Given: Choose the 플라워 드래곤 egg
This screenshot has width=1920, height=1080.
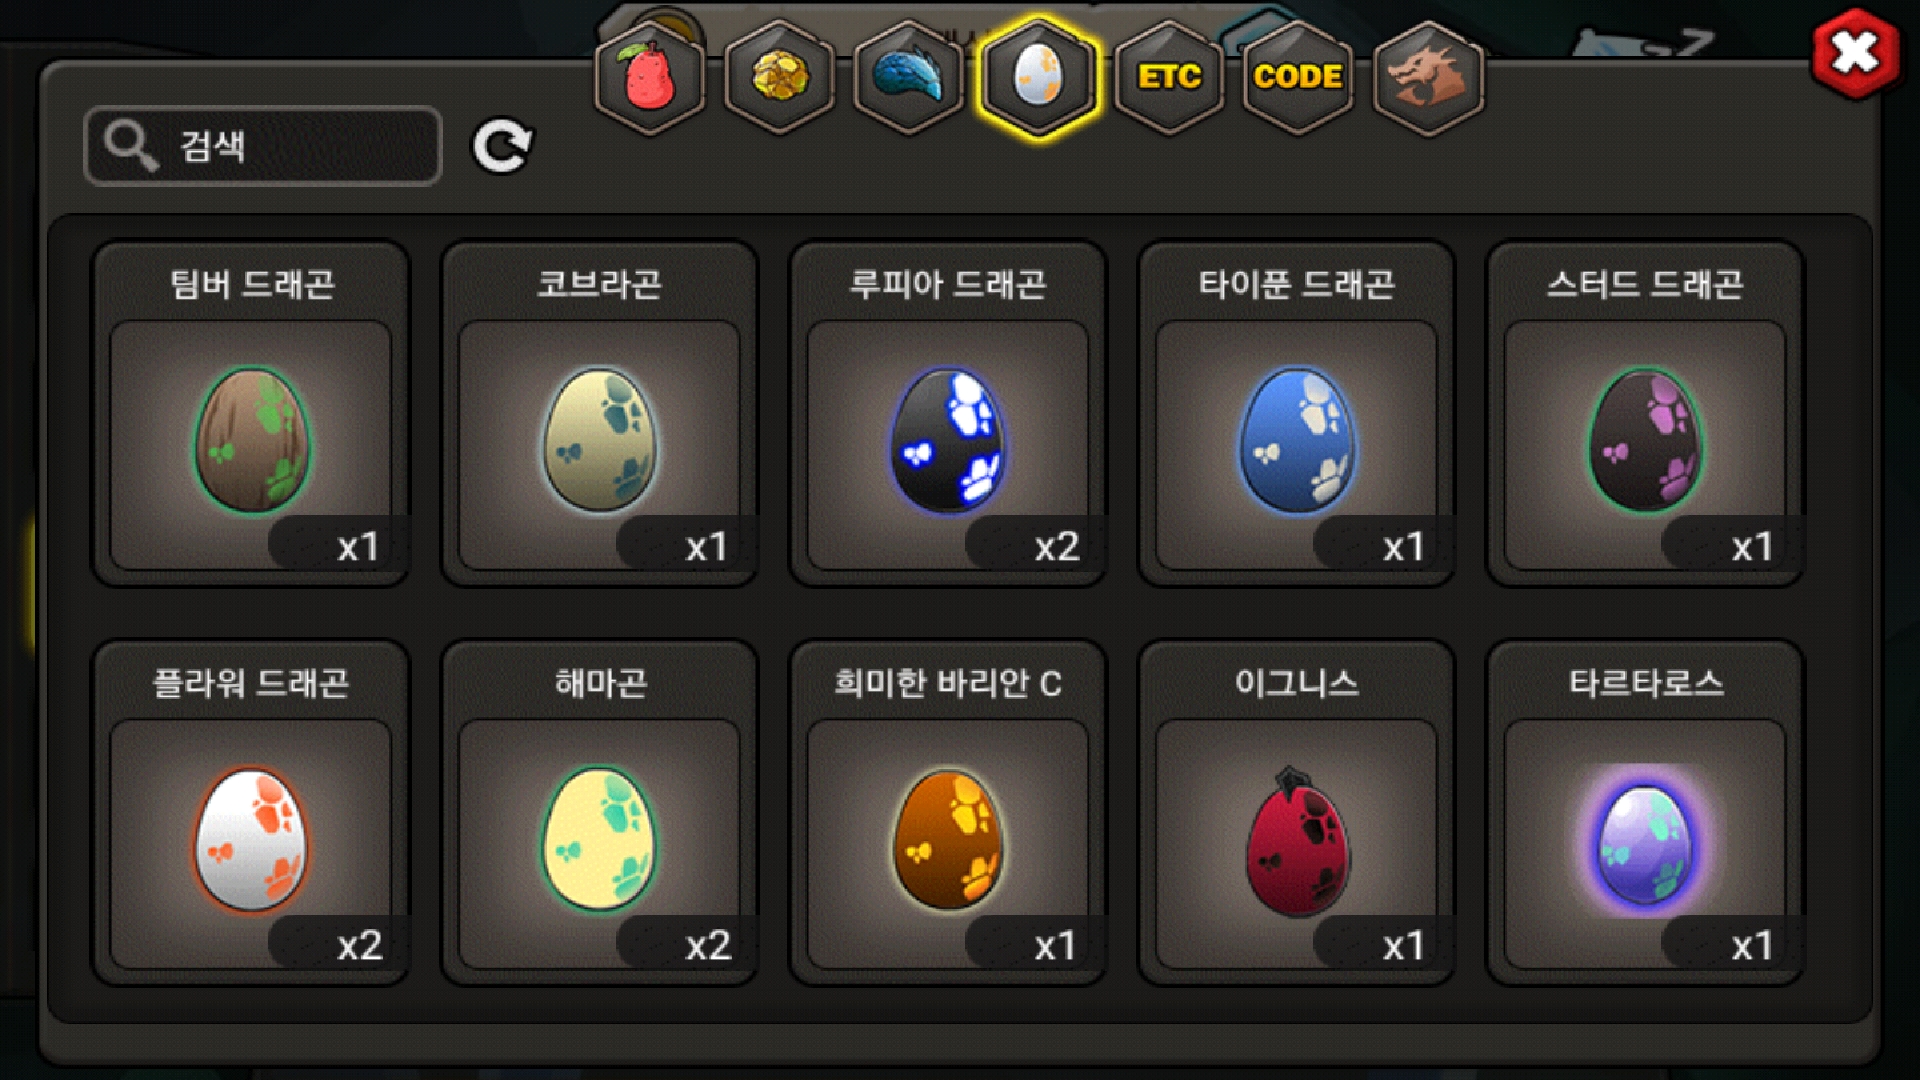Looking at the screenshot, I should [251, 813].
